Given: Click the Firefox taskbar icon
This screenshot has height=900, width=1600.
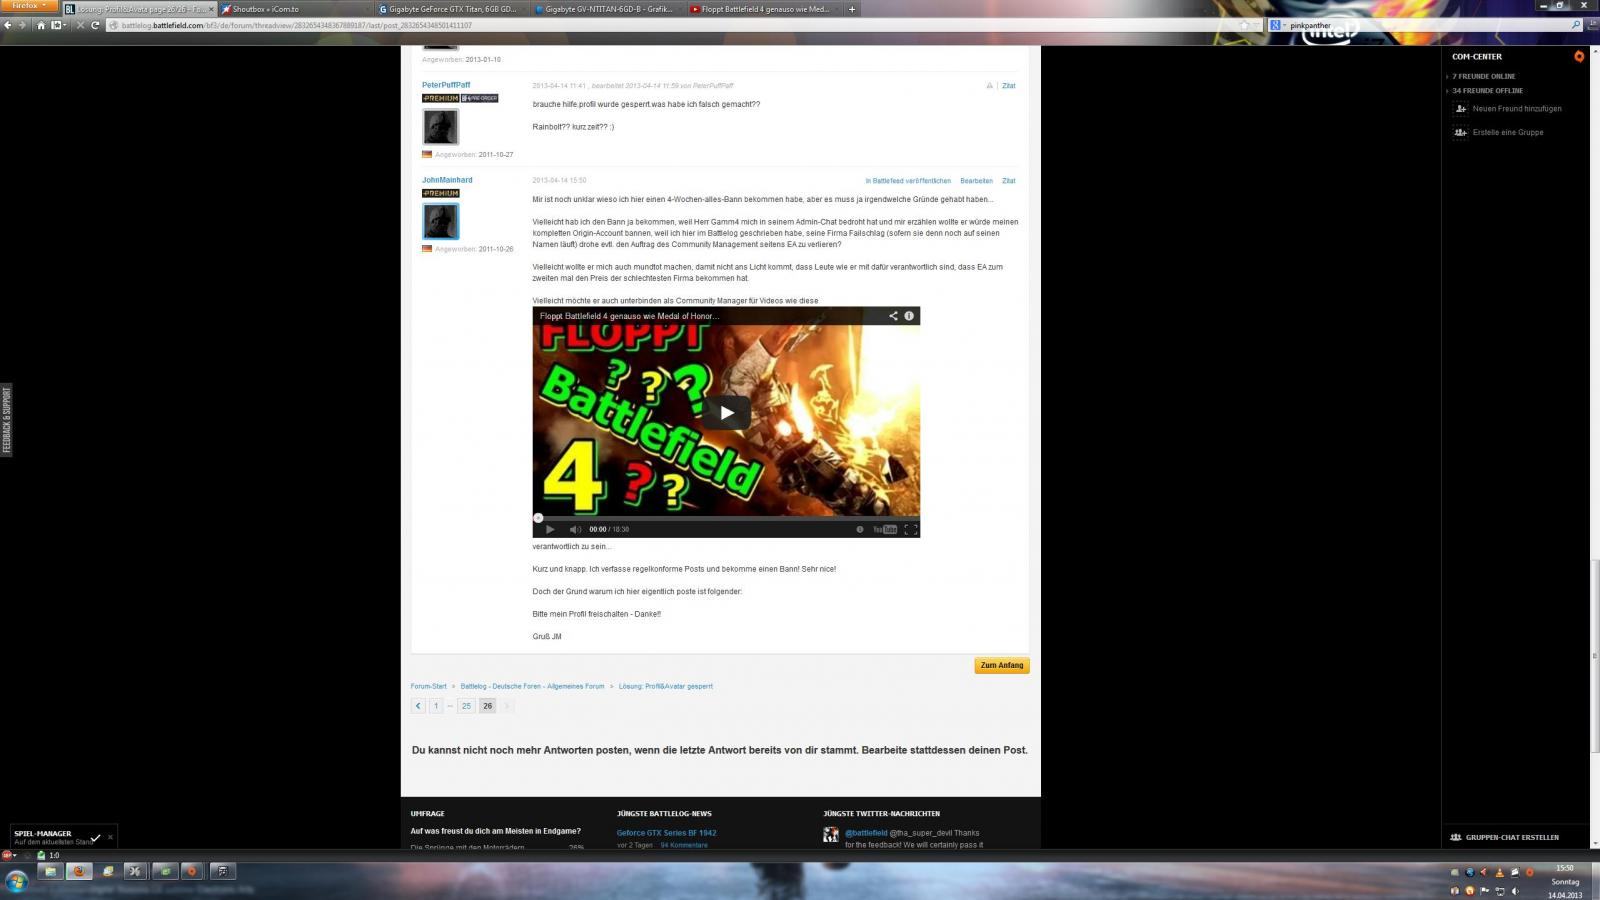Looking at the screenshot, I should coord(79,871).
